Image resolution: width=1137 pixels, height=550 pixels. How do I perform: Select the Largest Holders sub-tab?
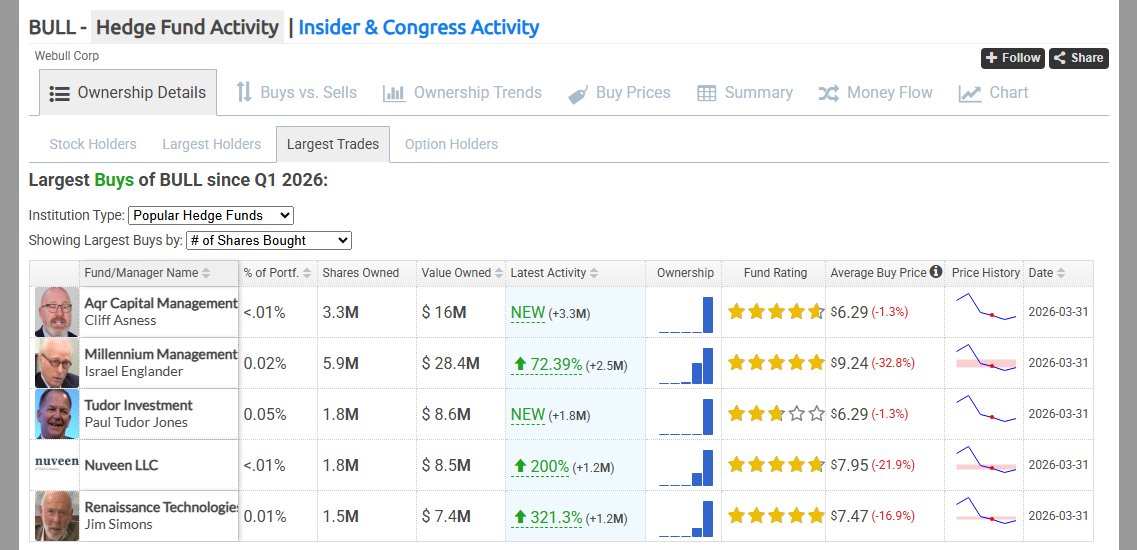click(212, 144)
